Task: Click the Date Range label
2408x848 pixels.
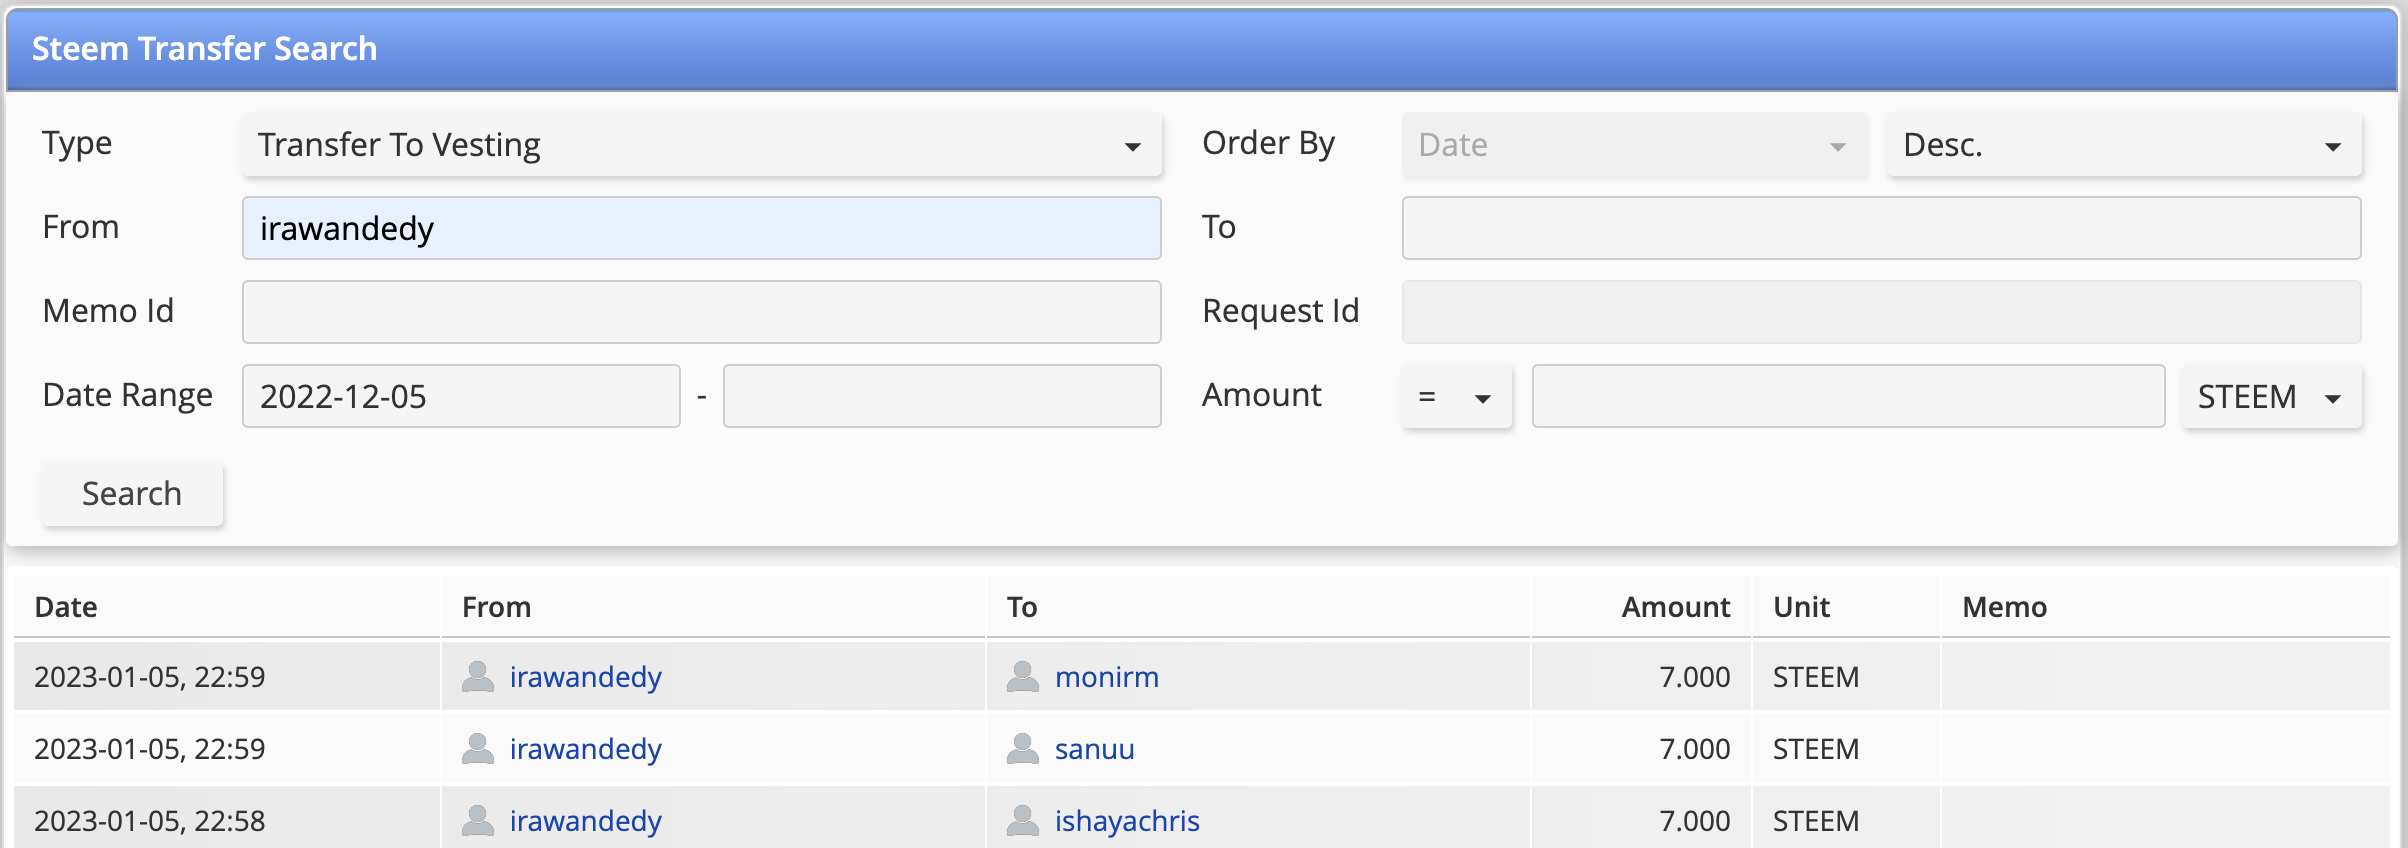Action: (x=127, y=395)
